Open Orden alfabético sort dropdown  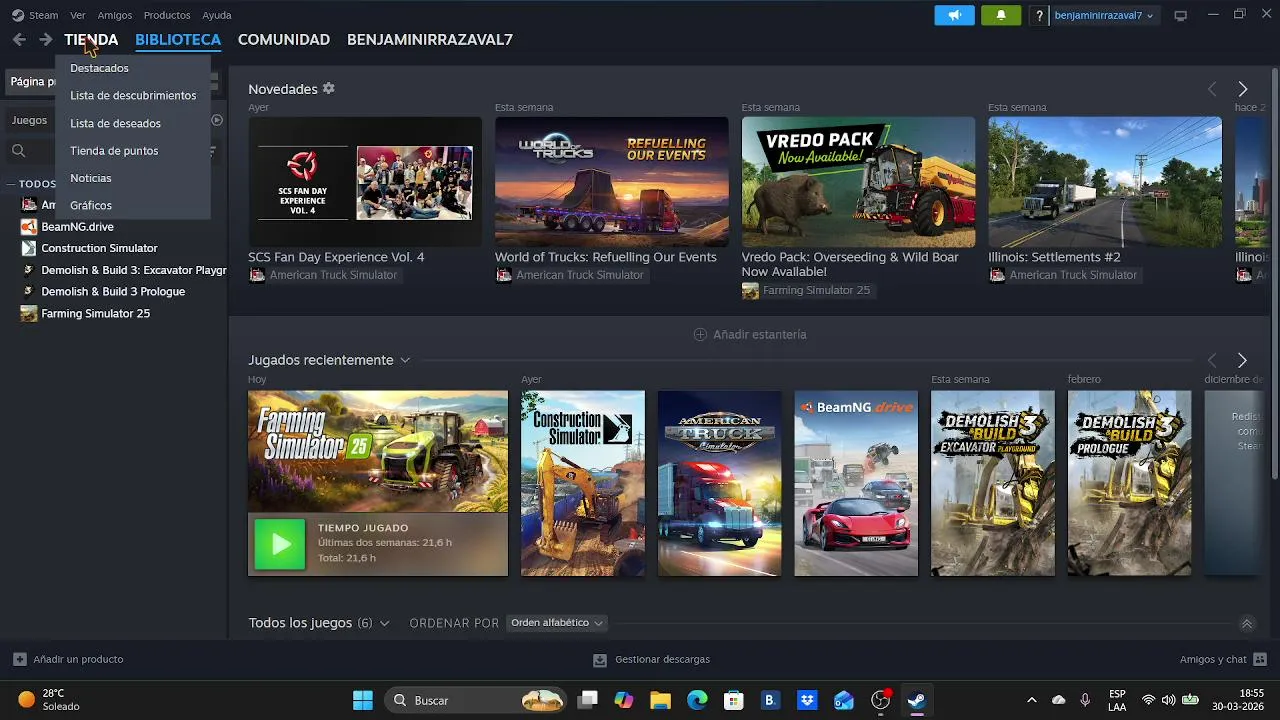tap(557, 623)
